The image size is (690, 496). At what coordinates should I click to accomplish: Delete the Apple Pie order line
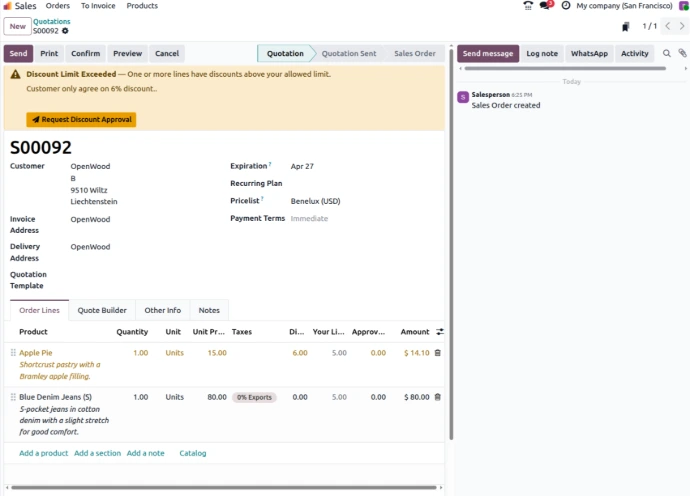(x=437, y=353)
